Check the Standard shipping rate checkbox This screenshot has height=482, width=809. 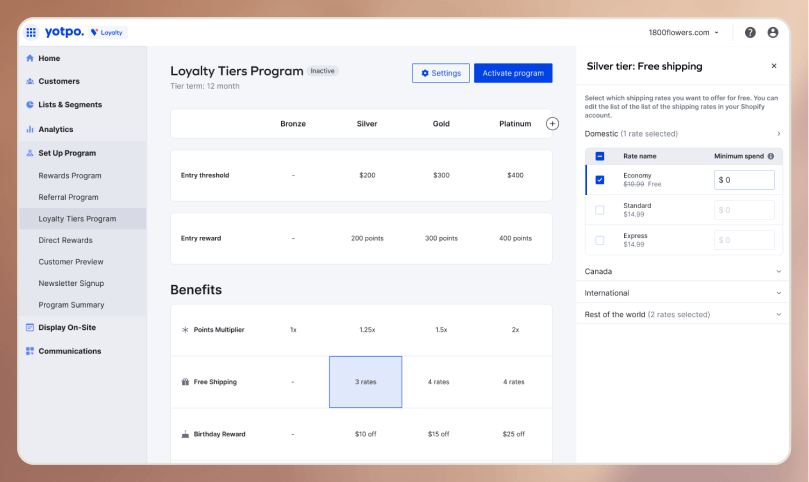point(600,210)
